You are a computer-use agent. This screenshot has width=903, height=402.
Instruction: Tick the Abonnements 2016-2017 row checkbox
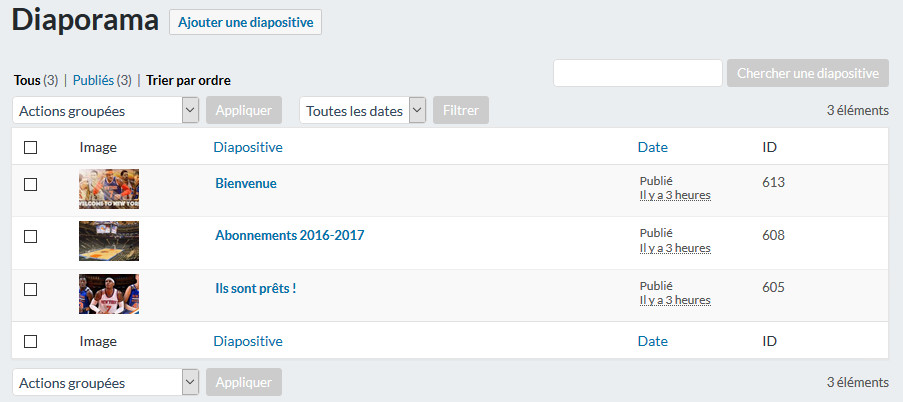point(31,236)
